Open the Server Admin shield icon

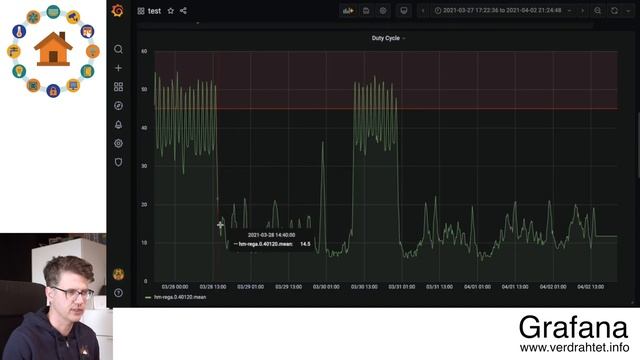pos(118,162)
